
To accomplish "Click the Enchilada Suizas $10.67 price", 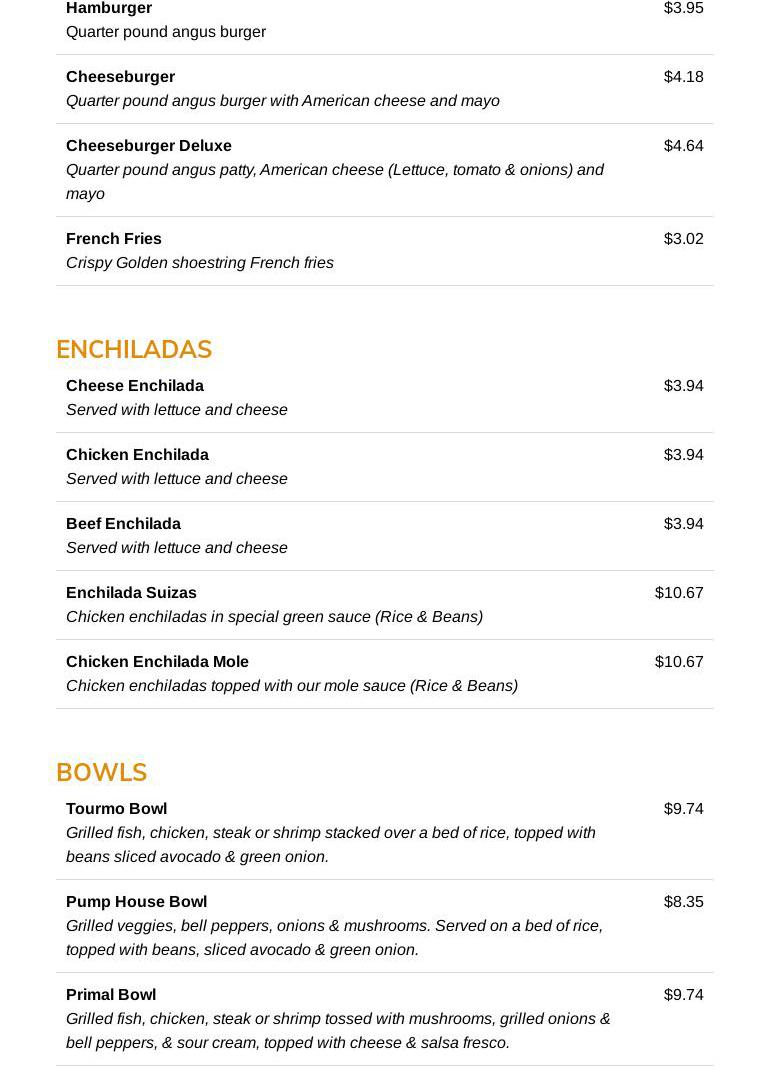I will [x=679, y=593].
